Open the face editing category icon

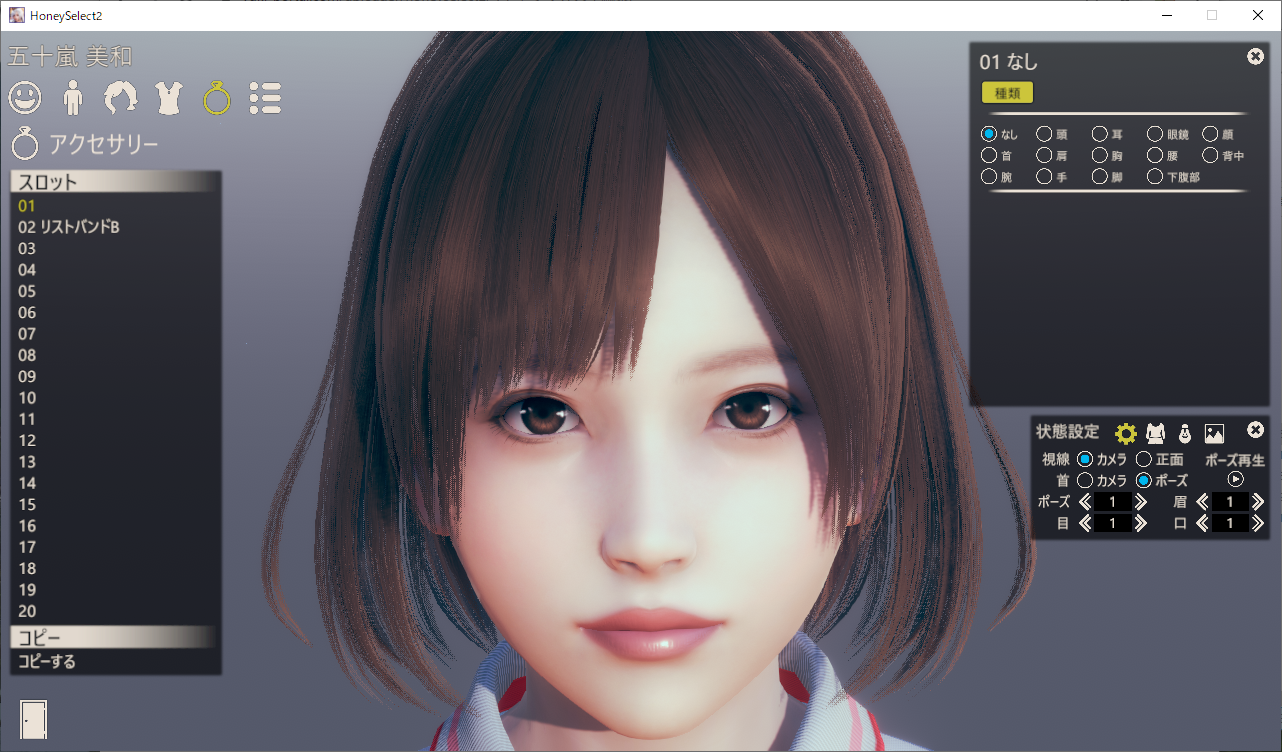25,98
